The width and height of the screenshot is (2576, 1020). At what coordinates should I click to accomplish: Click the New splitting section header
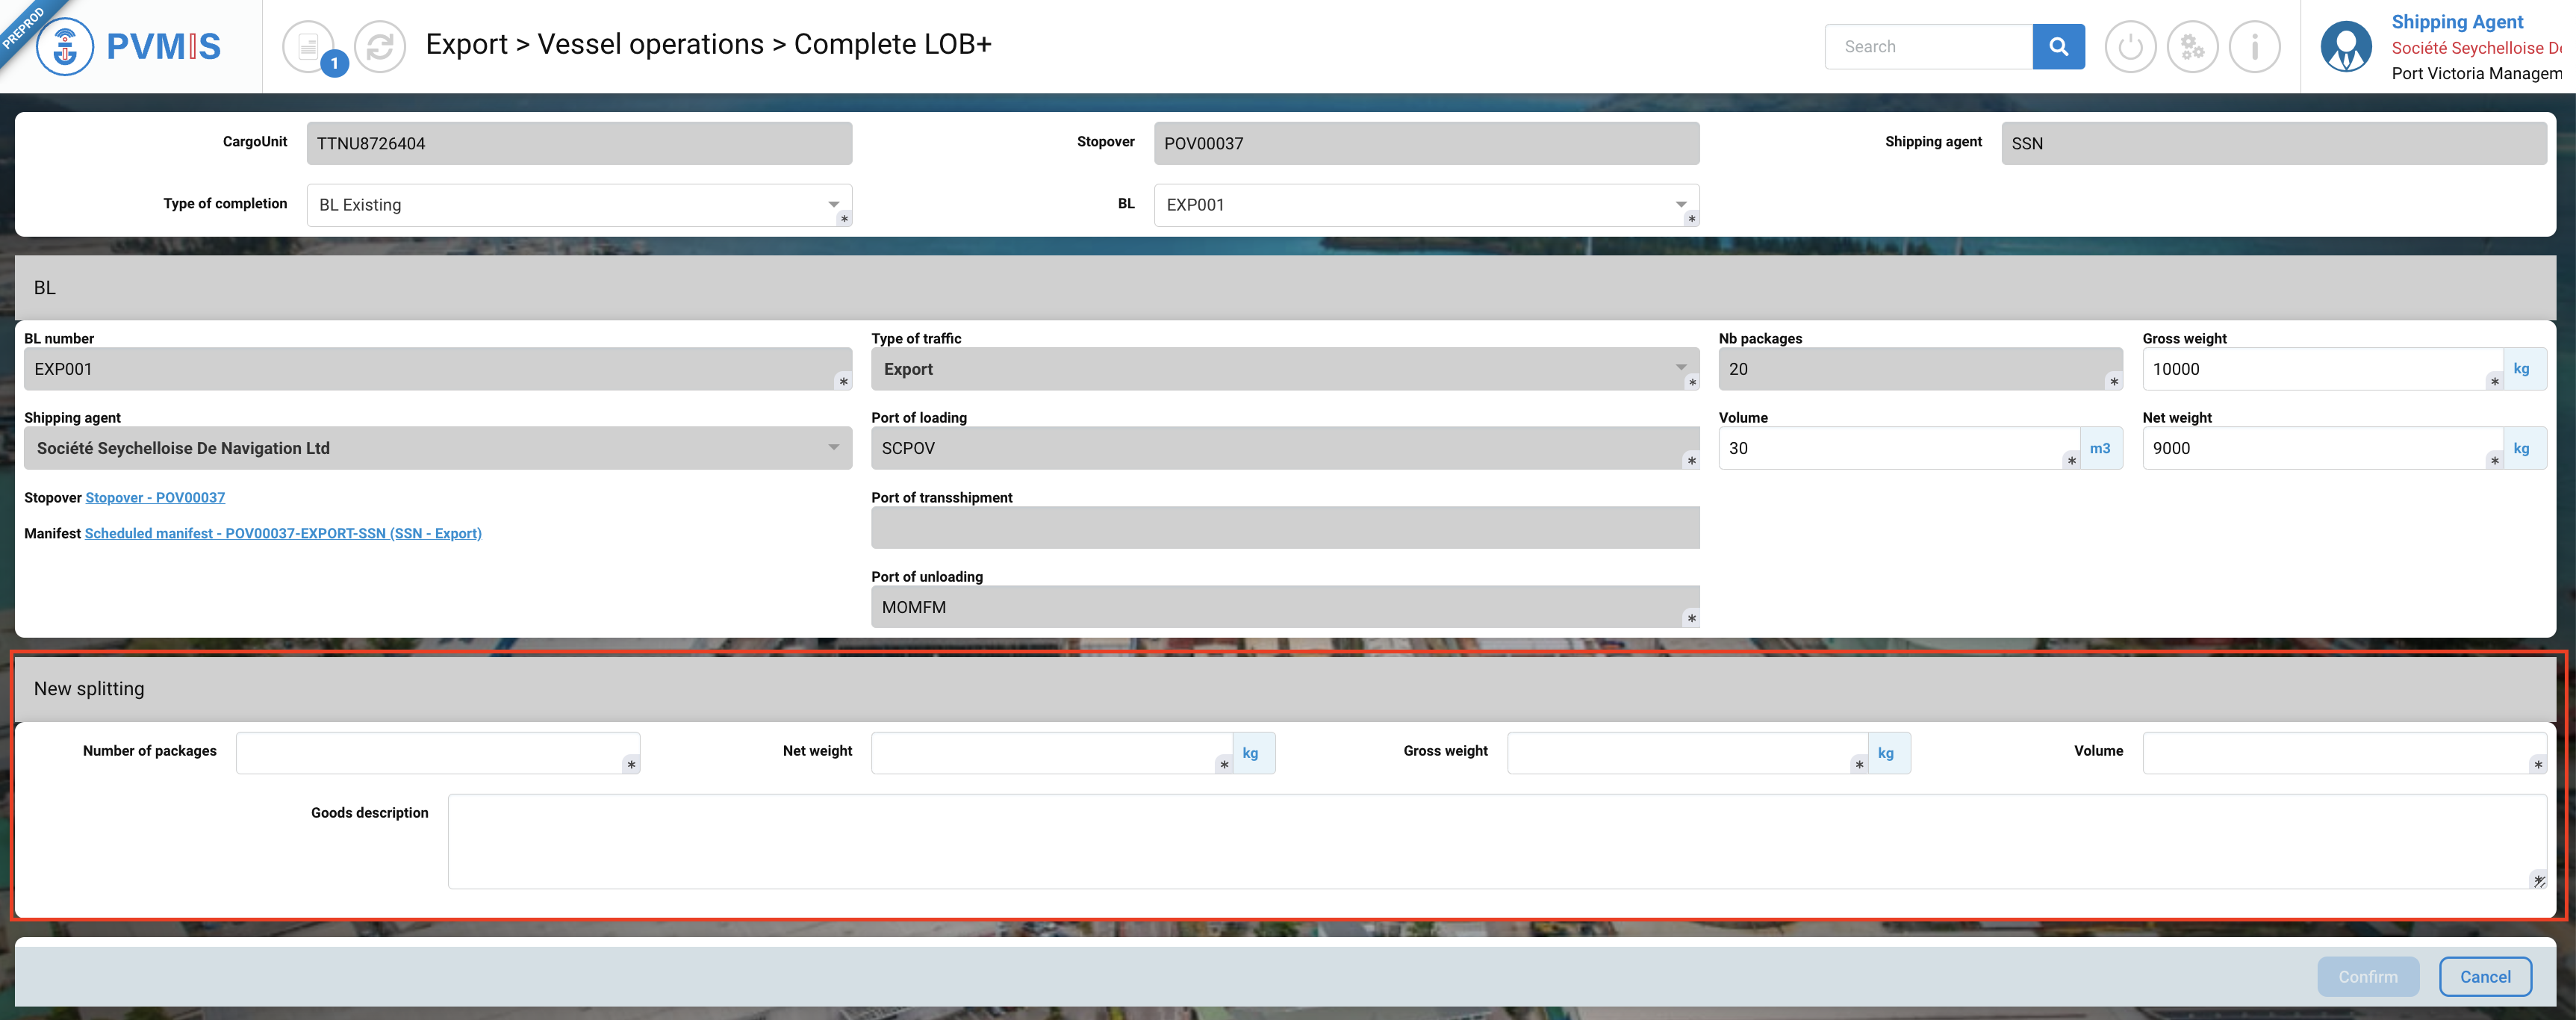pos(1285,689)
